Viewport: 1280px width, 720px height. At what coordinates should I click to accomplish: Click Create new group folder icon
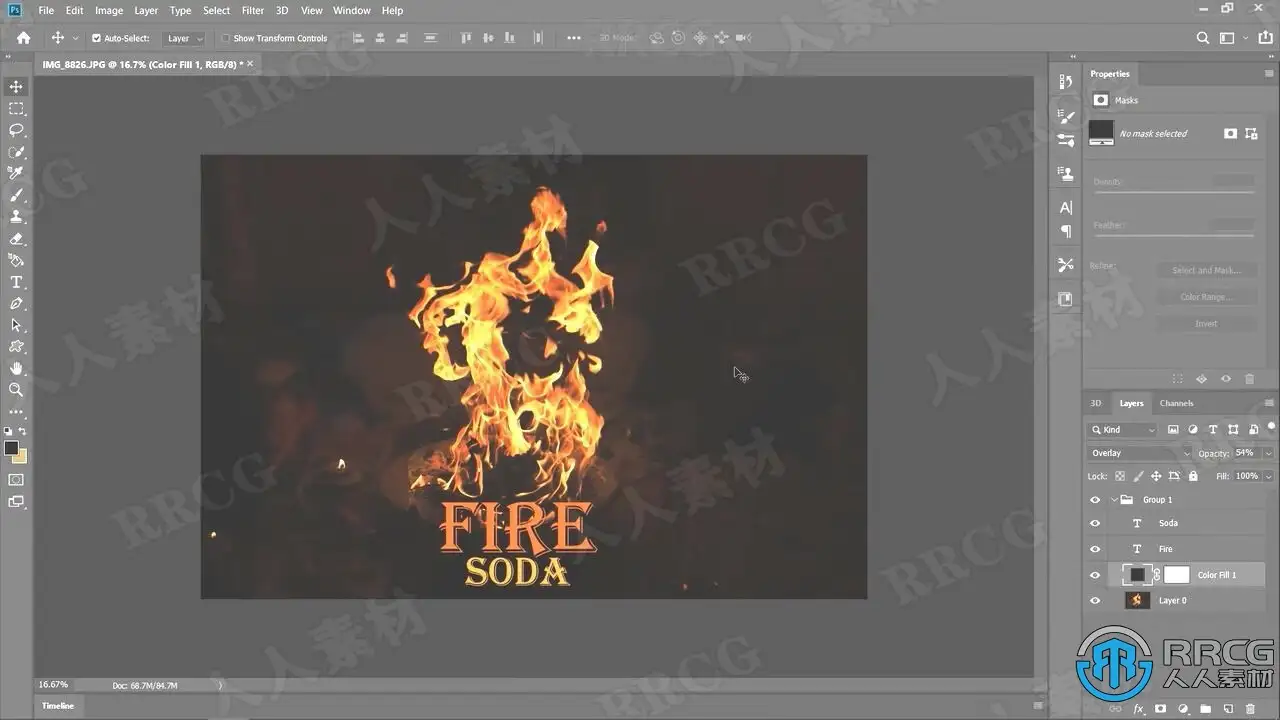click(1206, 709)
